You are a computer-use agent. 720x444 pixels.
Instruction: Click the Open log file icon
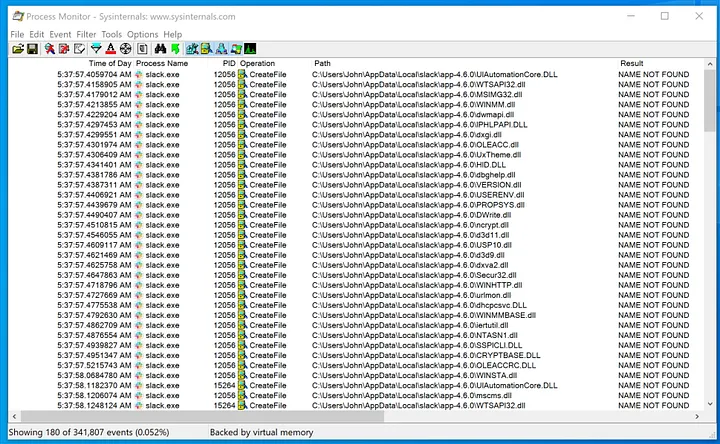(x=17, y=48)
